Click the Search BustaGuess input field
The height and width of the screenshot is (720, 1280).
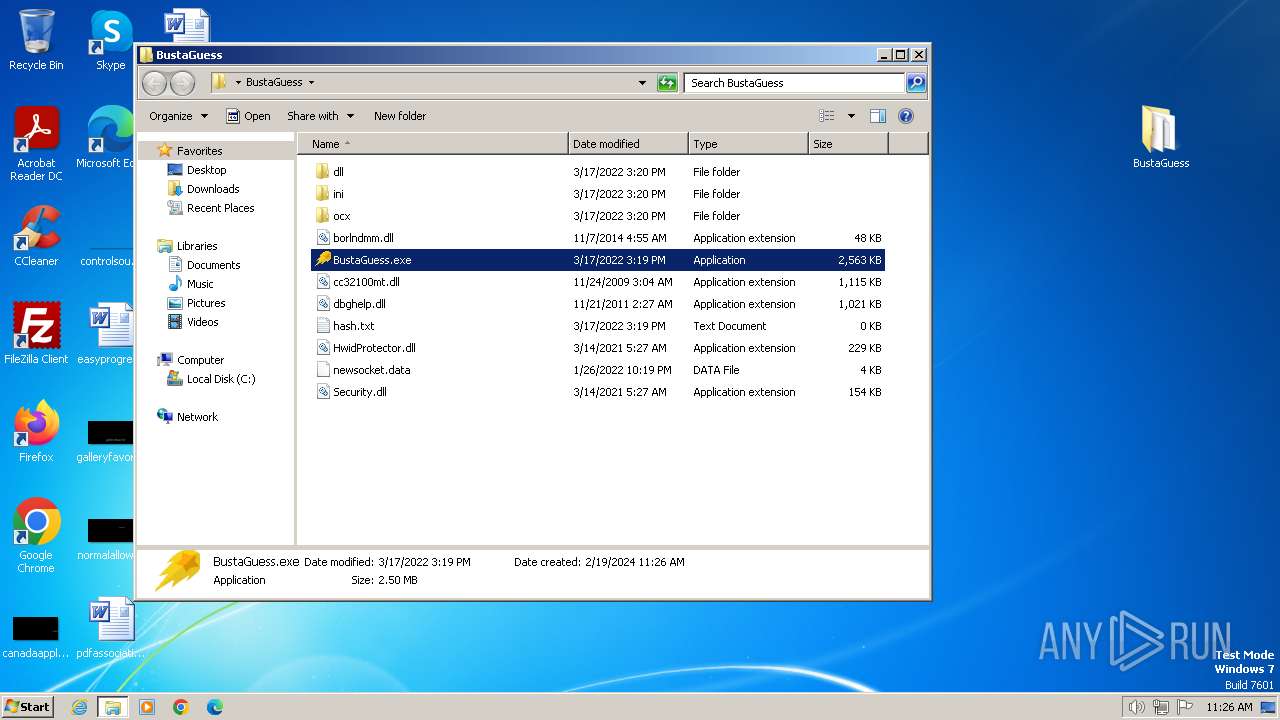794,83
